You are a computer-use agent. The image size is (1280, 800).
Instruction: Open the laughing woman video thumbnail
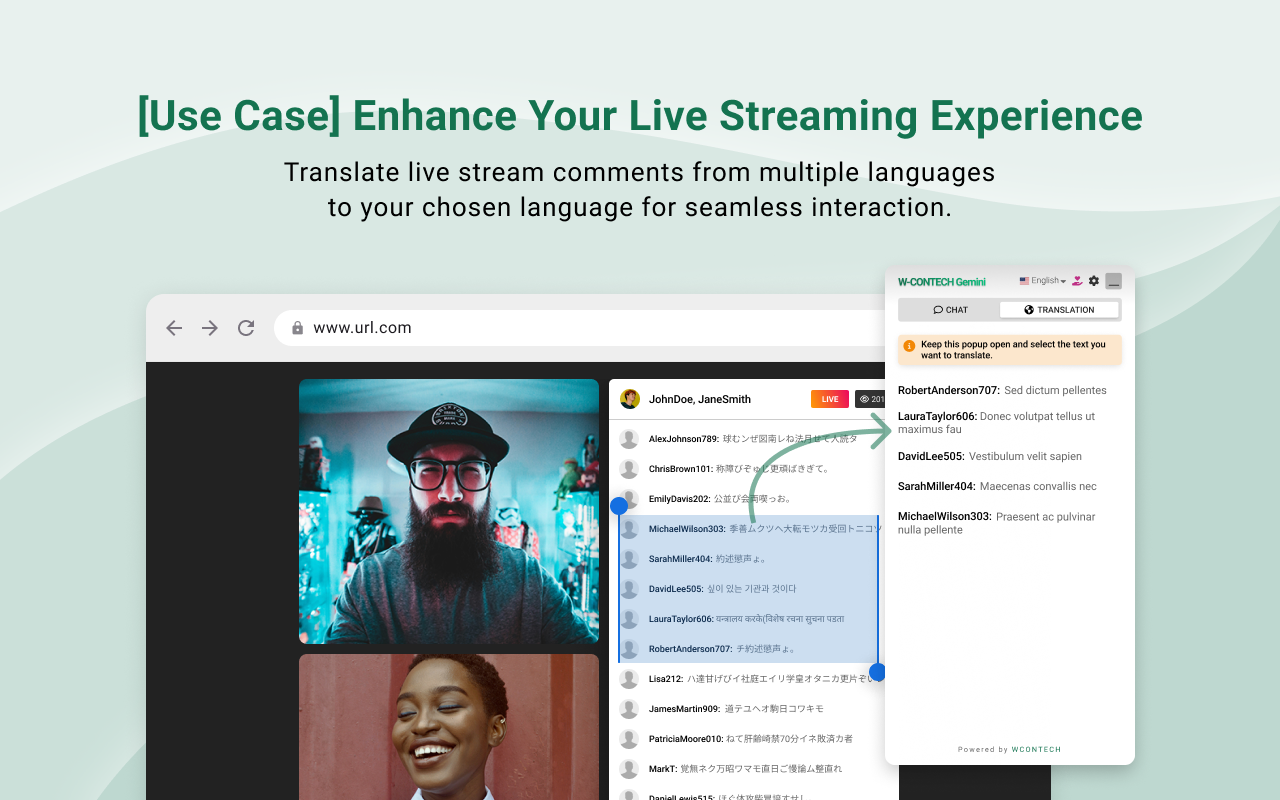tap(449, 727)
